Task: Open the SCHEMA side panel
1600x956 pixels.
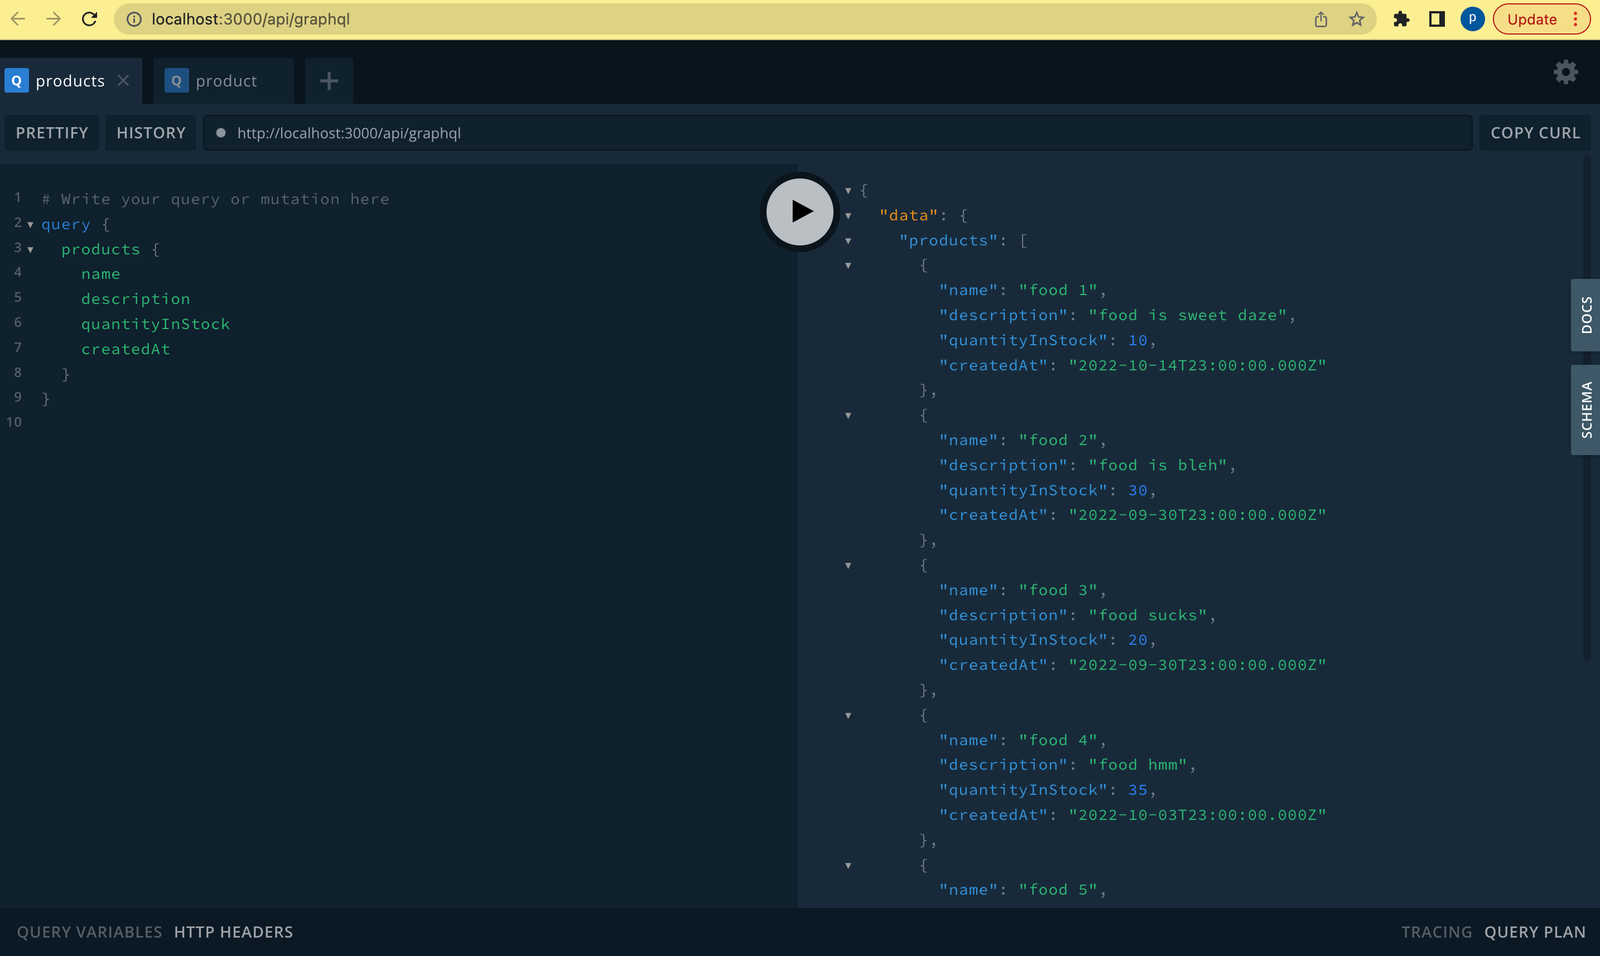Action: click(x=1586, y=410)
